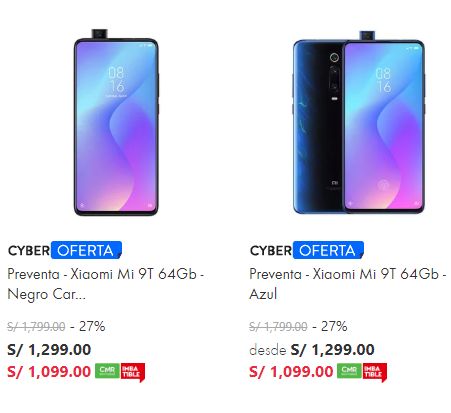The width and height of the screenshot is (451, 413).
Task: Open the Preventa Xiaomi Mi 9T Negro Car... title link
Action: click(106, 284)
